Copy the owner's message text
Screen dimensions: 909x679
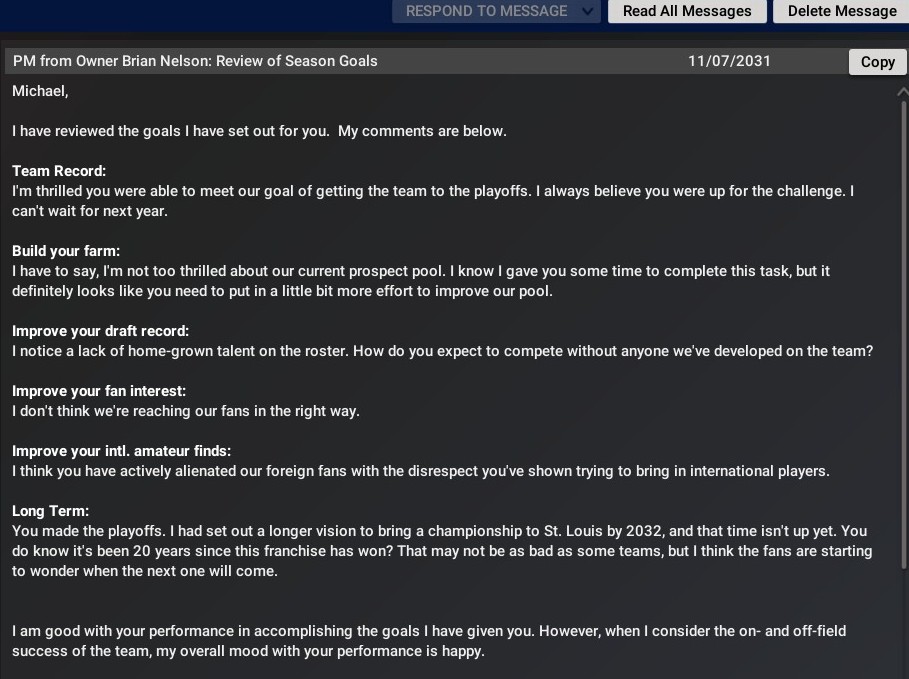tap(877, 62)
